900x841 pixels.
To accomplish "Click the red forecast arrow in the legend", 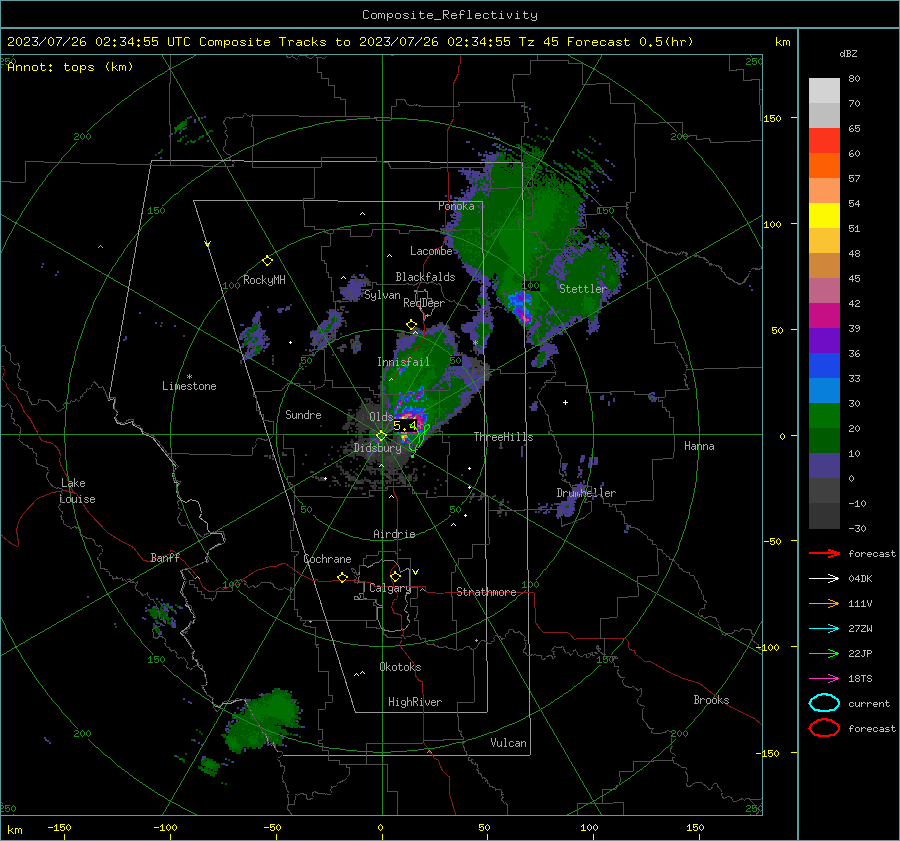I will tap(824, 553).
